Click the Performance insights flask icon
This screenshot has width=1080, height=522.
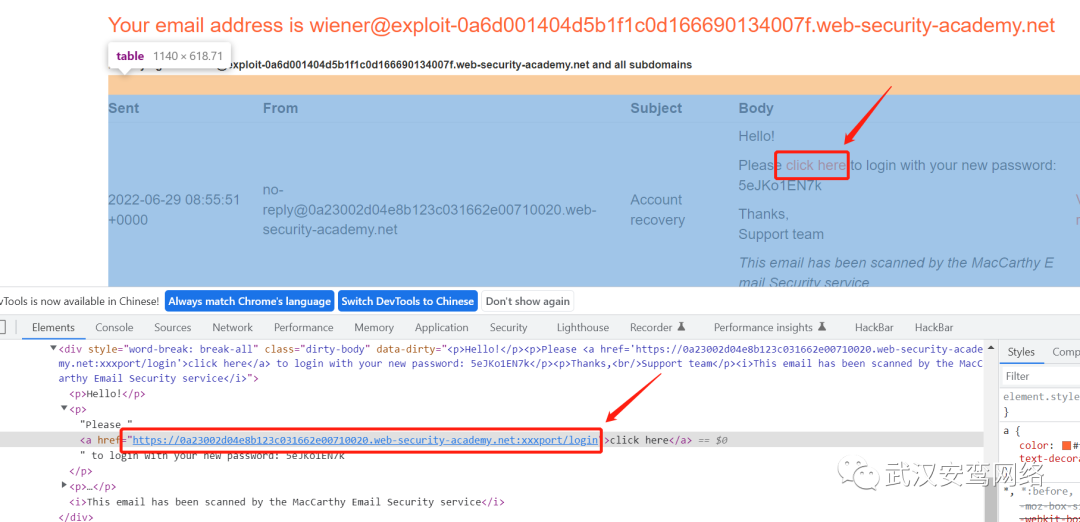pos(822,327)
